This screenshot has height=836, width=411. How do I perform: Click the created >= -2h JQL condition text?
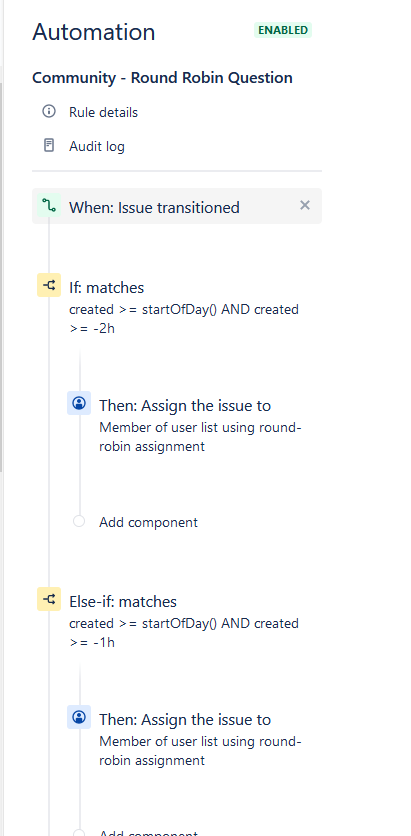pos(184,319)
